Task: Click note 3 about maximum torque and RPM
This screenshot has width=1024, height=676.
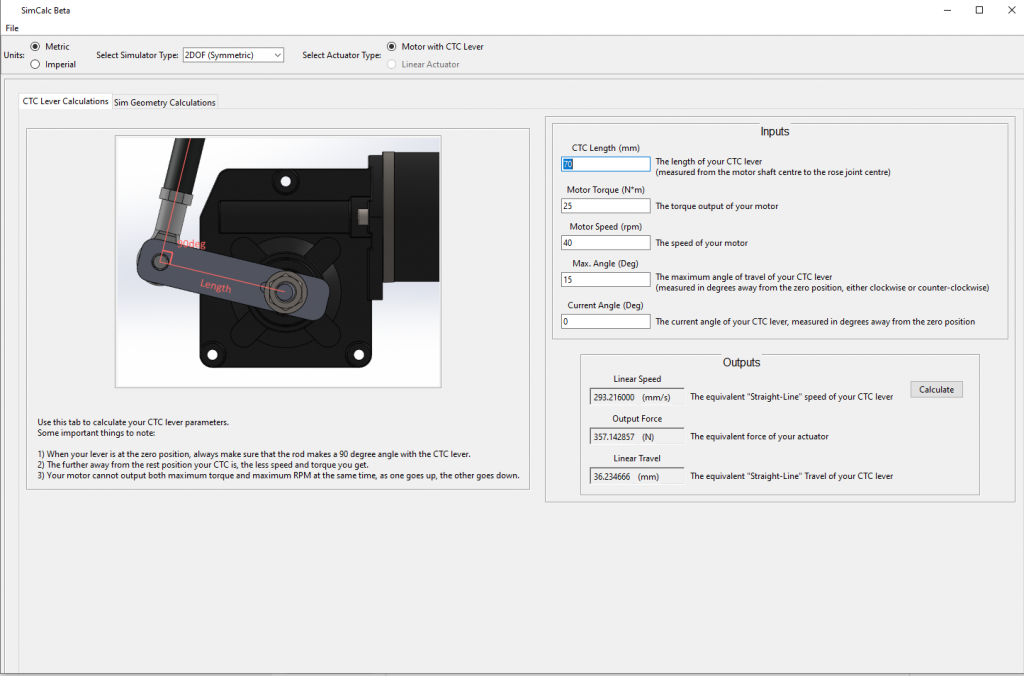Action: (x=278, y=475)
